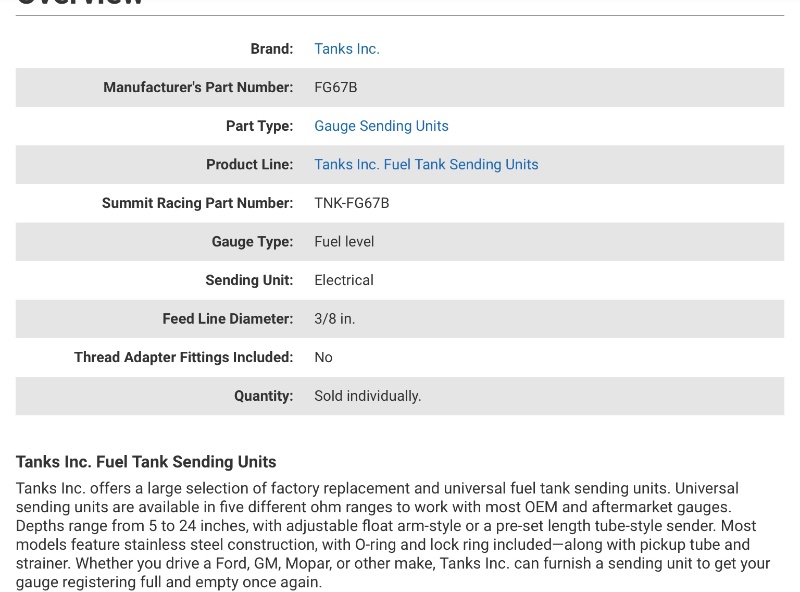Click the No value for thread adapter fittings
Image resolution: width=800 pixels, height=592 pixels.
pyautogui.click(x=323, y=357)
